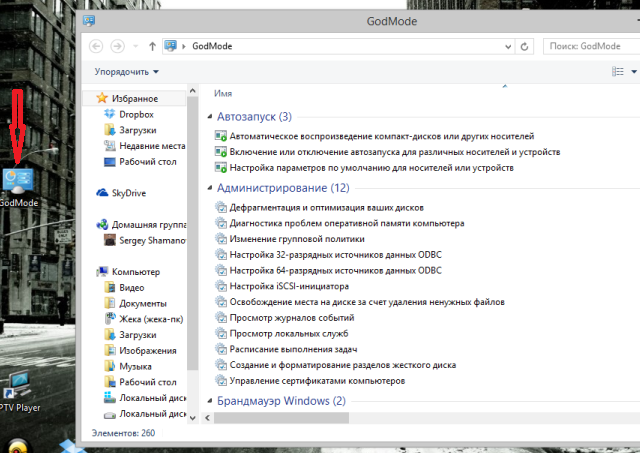The height and width of the screenshot is (453, 640).
Task: Click the Компьютер monitor icon
Action: pos(102,271)
